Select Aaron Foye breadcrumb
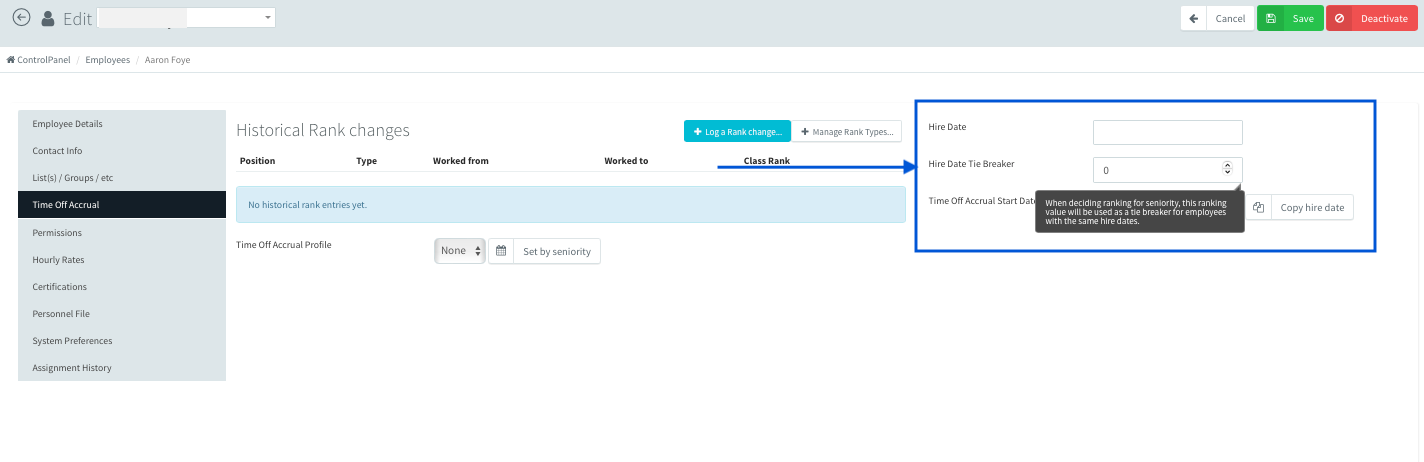The width and height of the screenshot is (1424, 462). [167, 60]
